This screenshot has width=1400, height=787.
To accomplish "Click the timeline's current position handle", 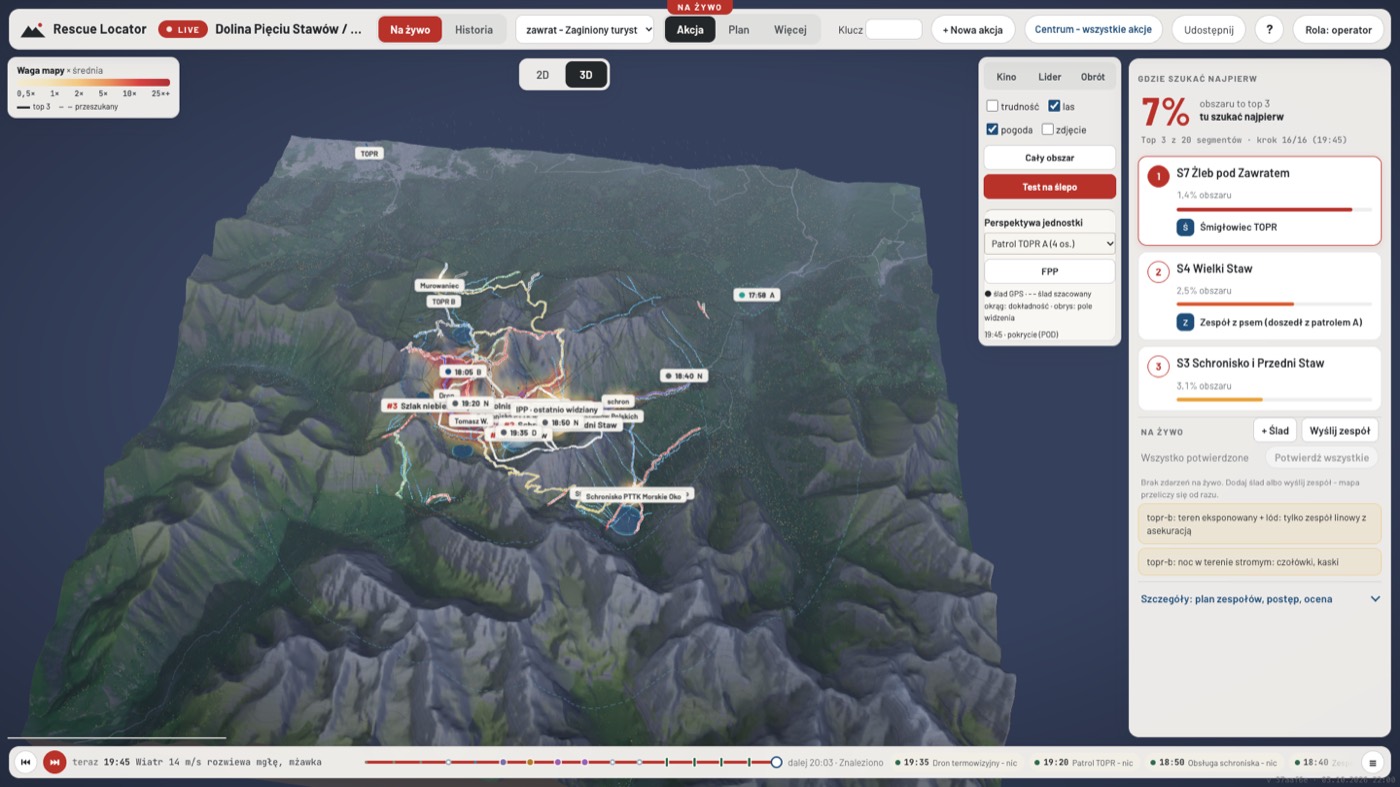I will coord(776,762).
